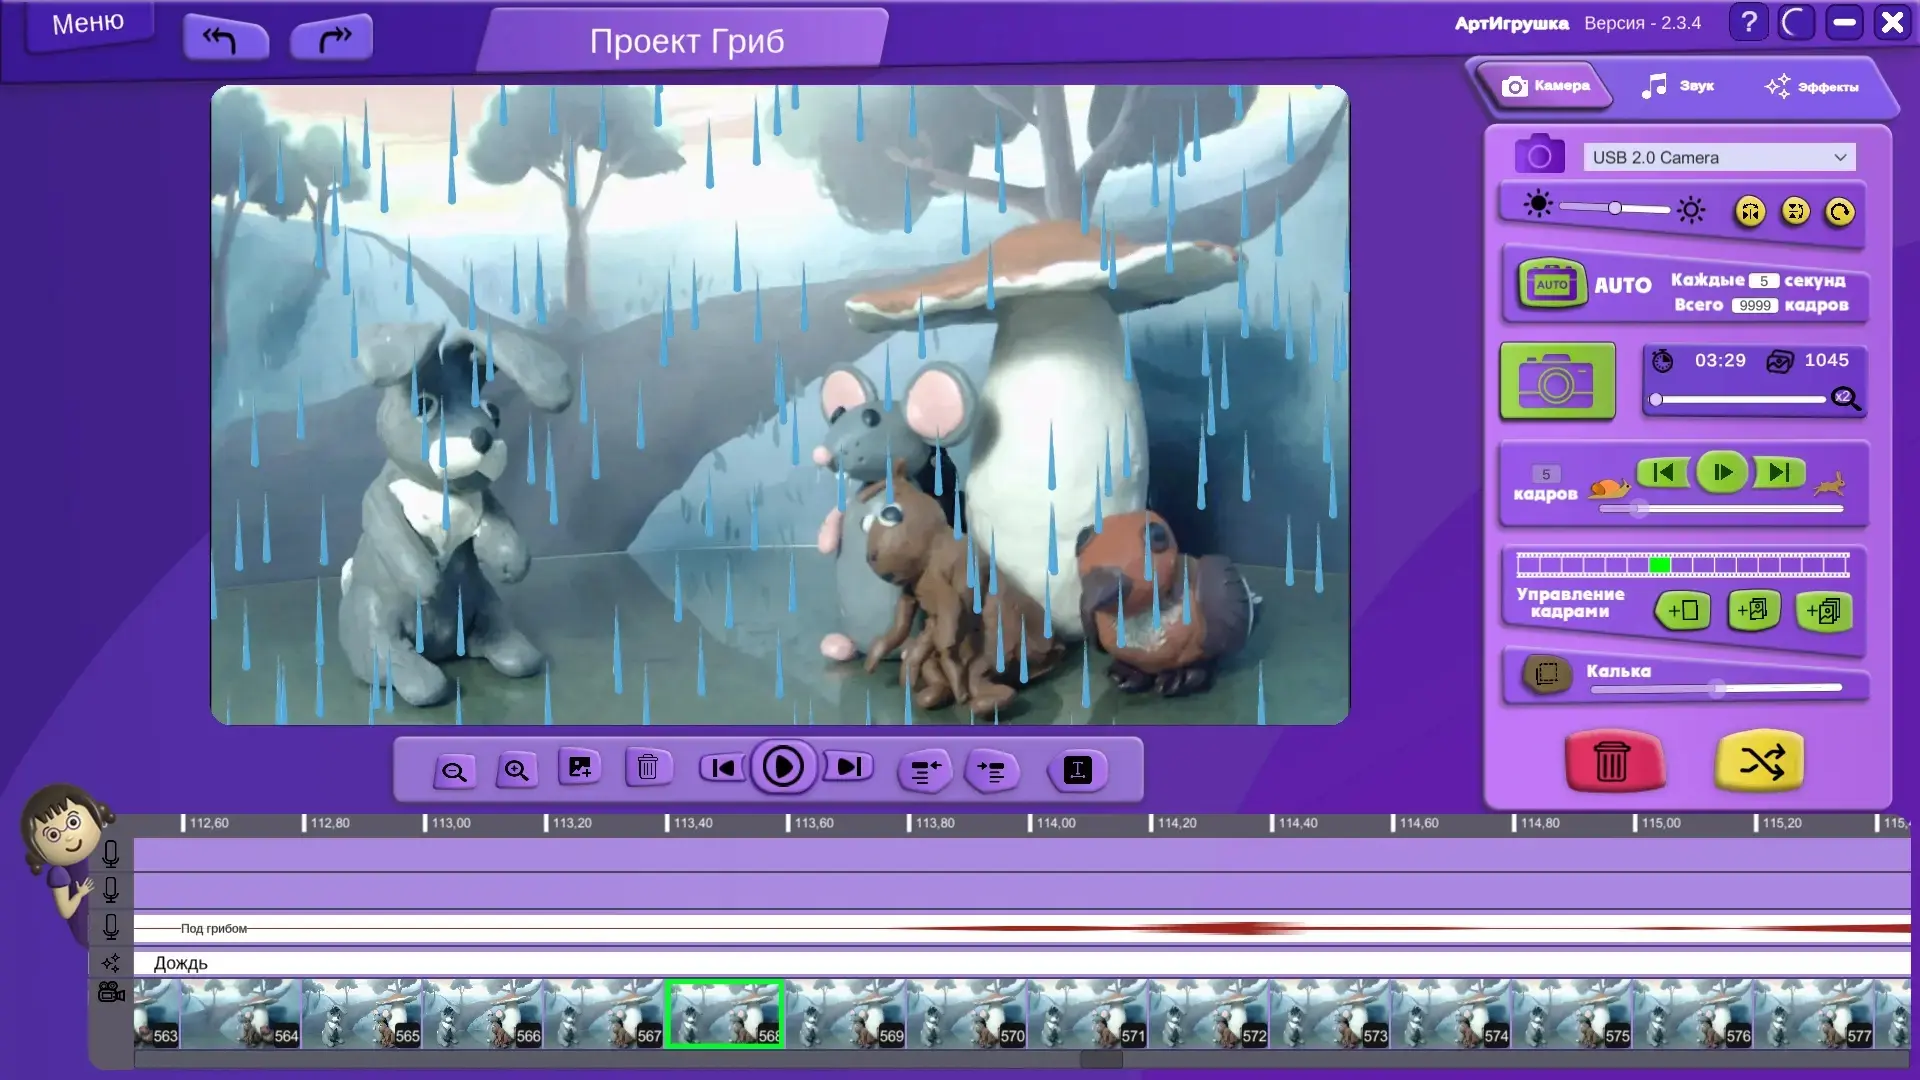Switch to the Звук tab
Screen dimensions: 1920x1080
tap(1679, 86)
